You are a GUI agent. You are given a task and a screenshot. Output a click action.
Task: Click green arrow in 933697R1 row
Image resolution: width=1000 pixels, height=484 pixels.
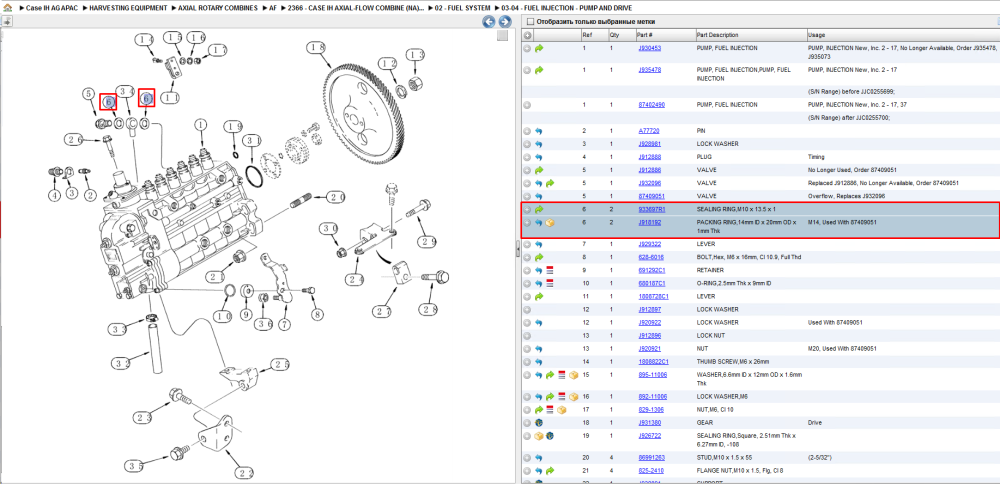539,209
